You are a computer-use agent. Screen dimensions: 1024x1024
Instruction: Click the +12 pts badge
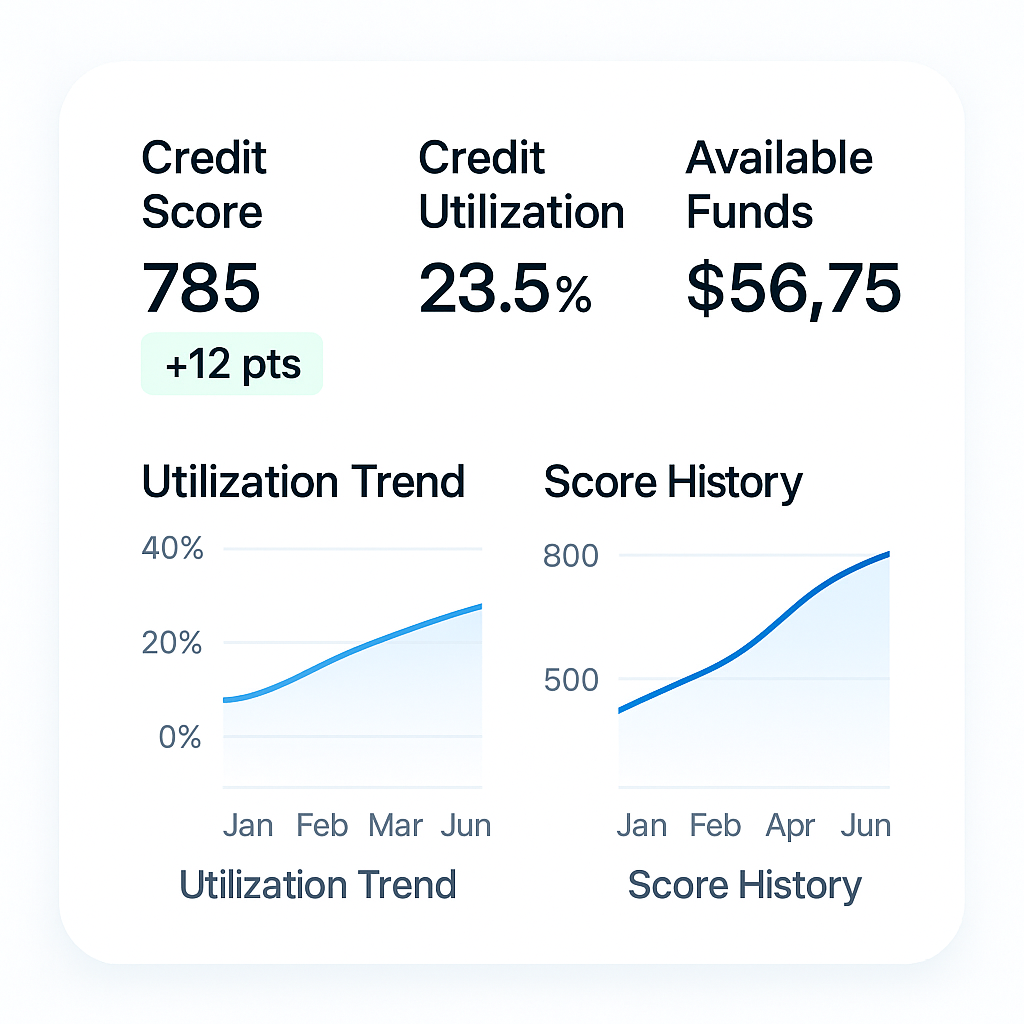[232, 365]
